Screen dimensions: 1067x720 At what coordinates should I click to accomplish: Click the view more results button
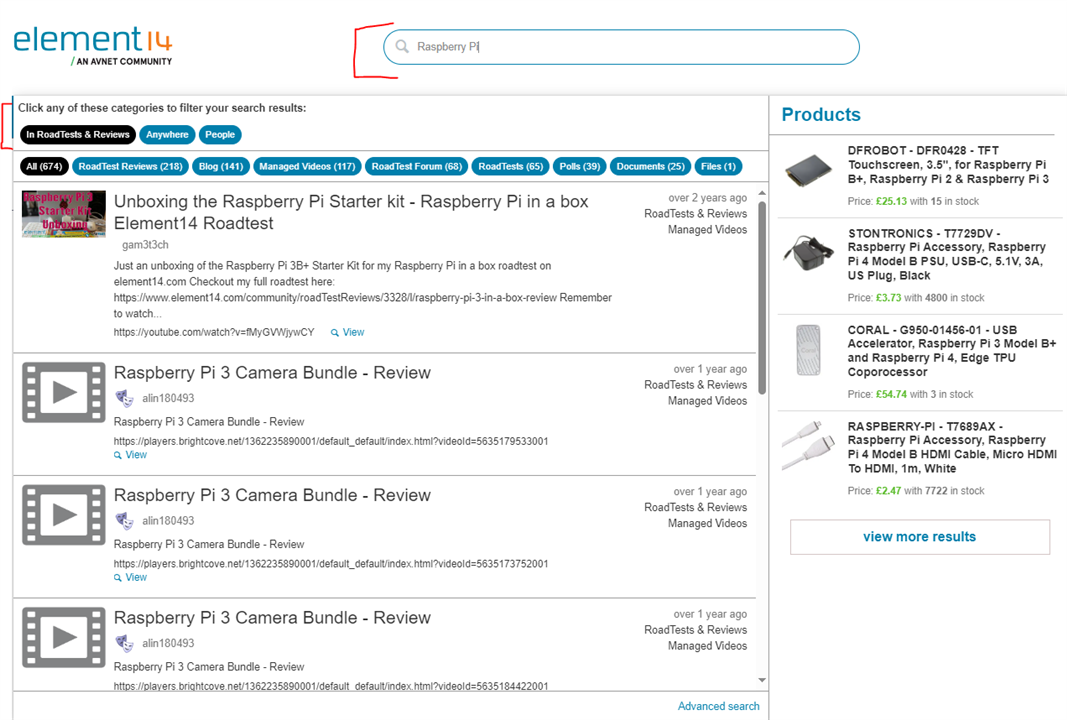pyautogui.click(x=919, y=537)
